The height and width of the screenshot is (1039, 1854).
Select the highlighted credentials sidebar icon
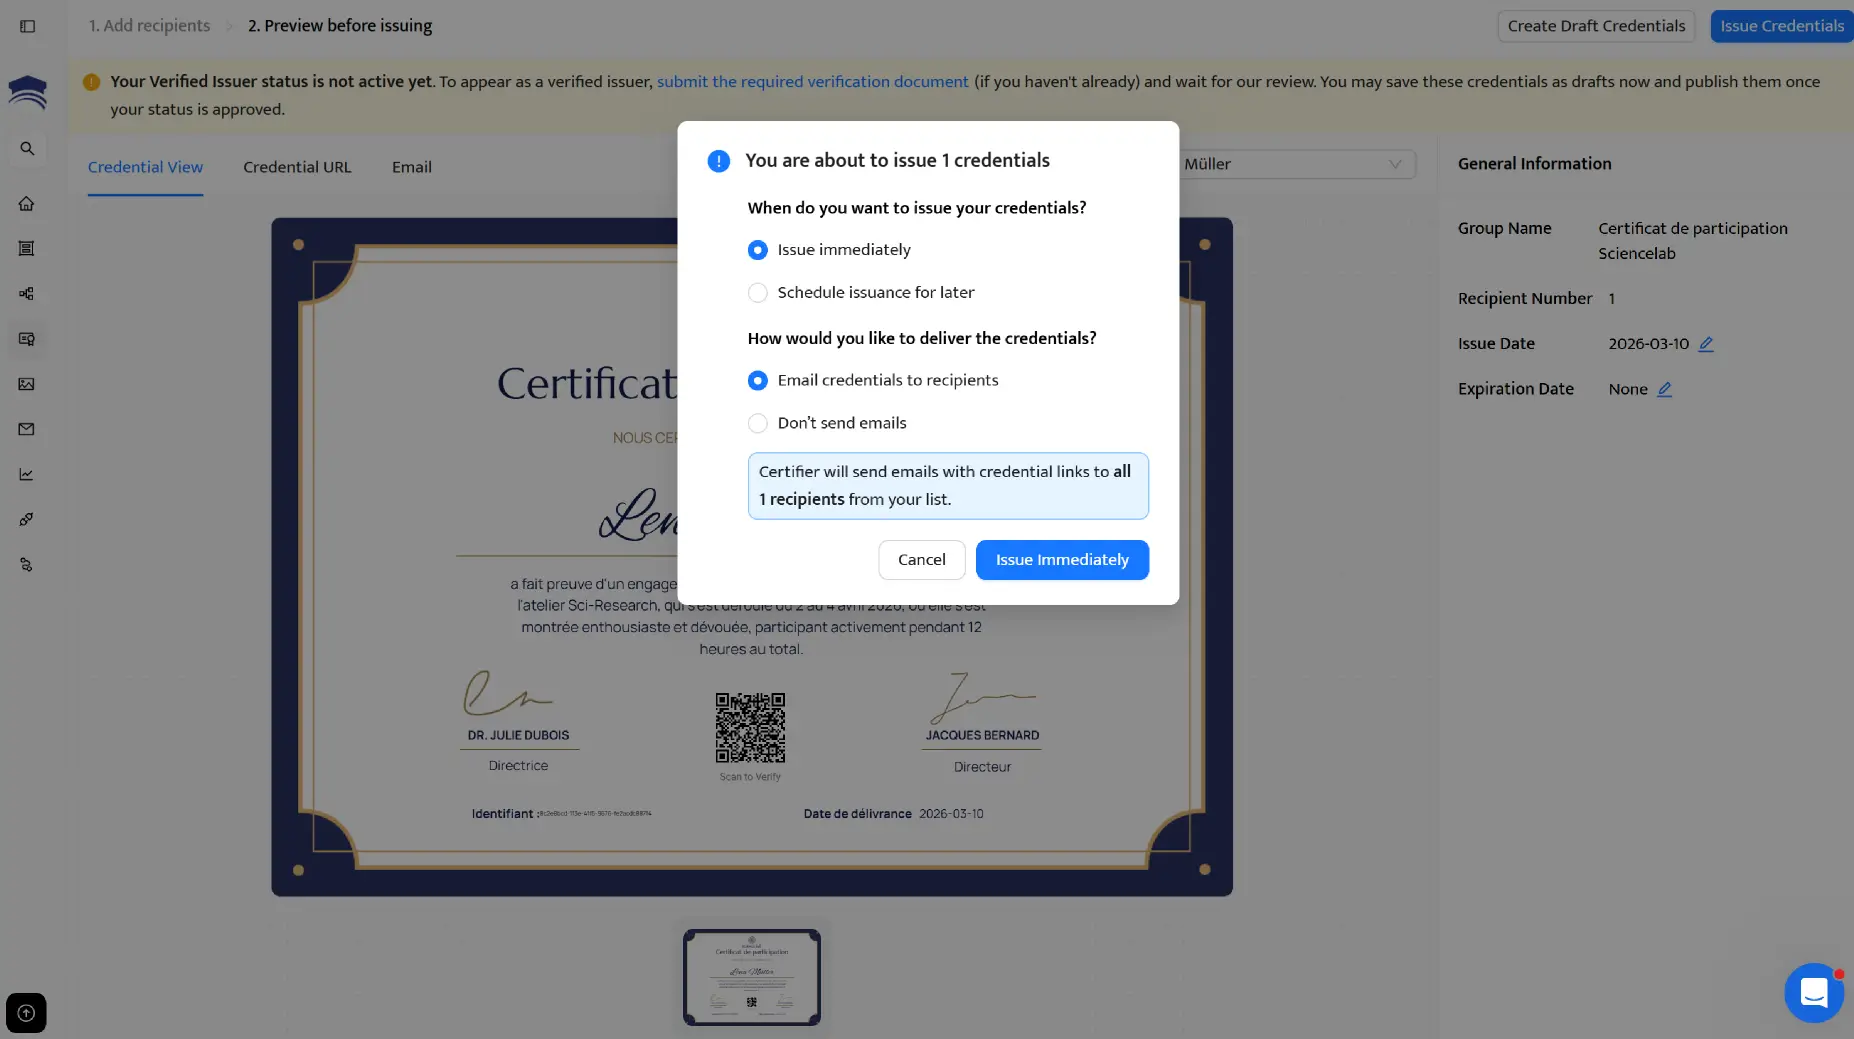27,339
